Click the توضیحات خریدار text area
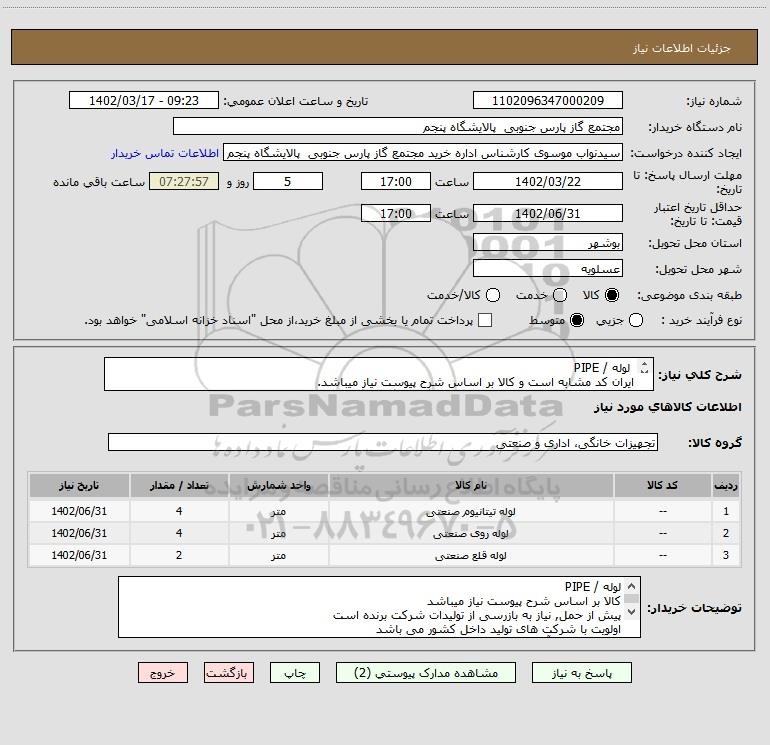The image size is (770, 745). [379, 607]
